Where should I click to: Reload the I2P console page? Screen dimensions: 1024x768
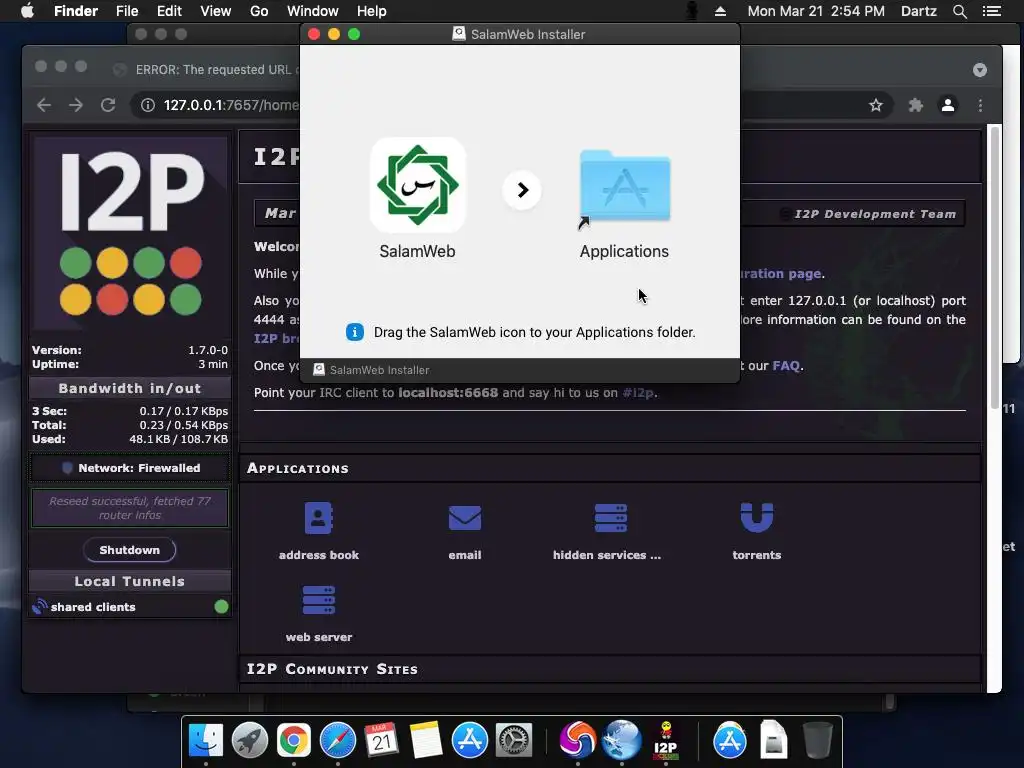click(x=108, y=105)
